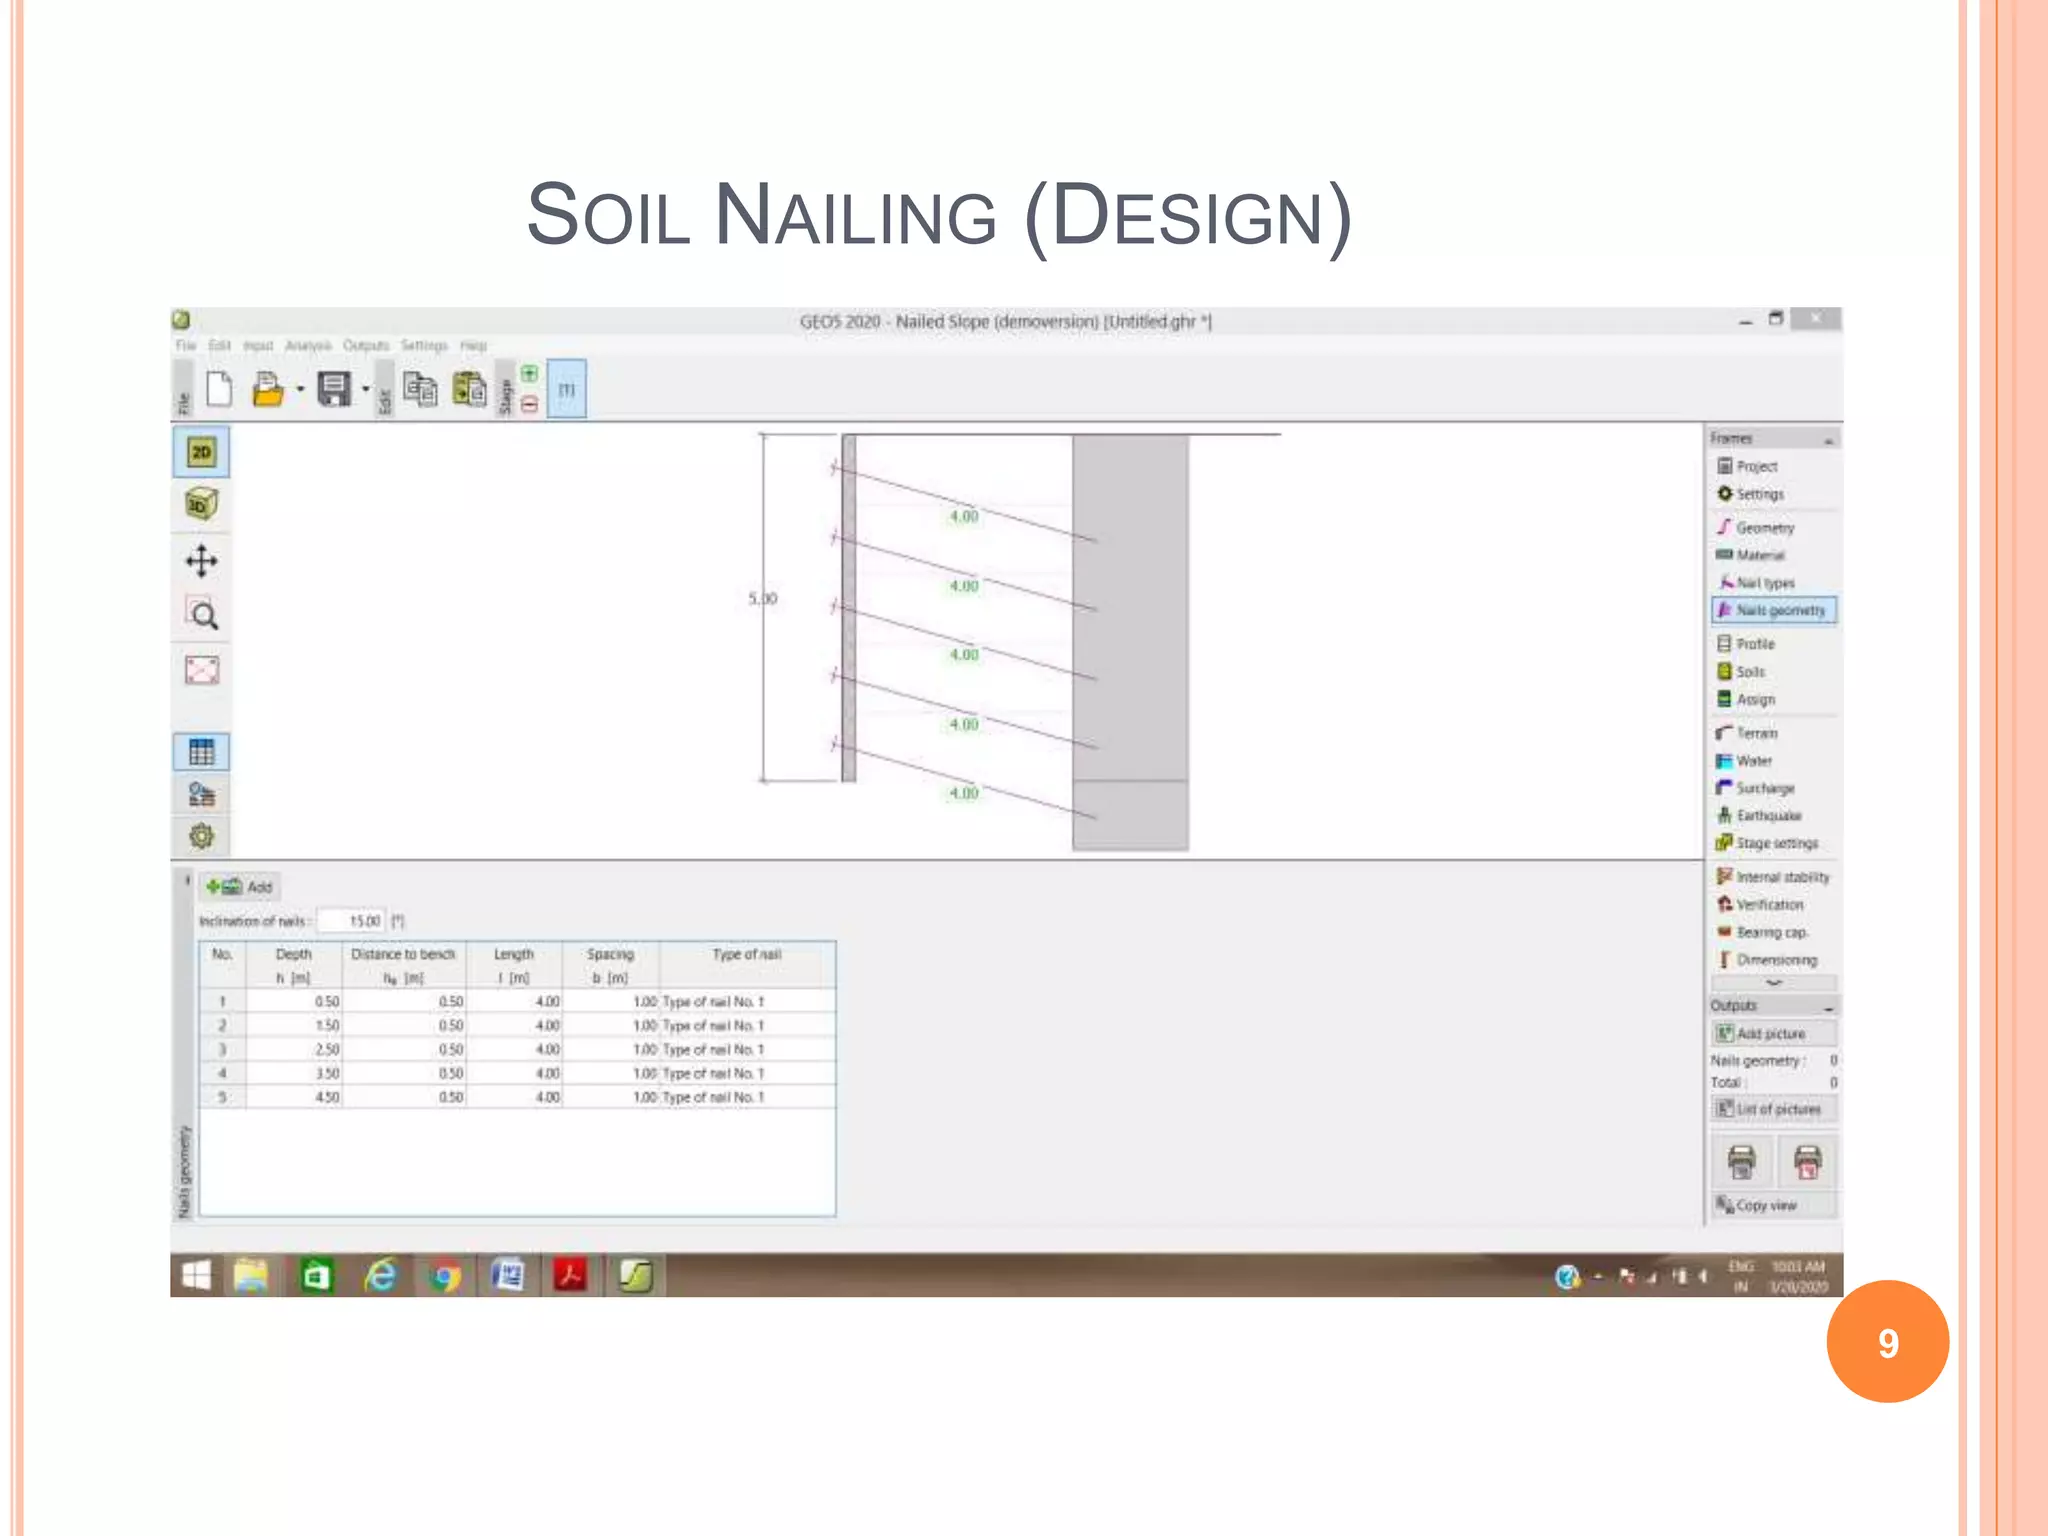The image size is (2048, 1536).
Task: Open the Earthquake frame
Action: point(1774,816)
